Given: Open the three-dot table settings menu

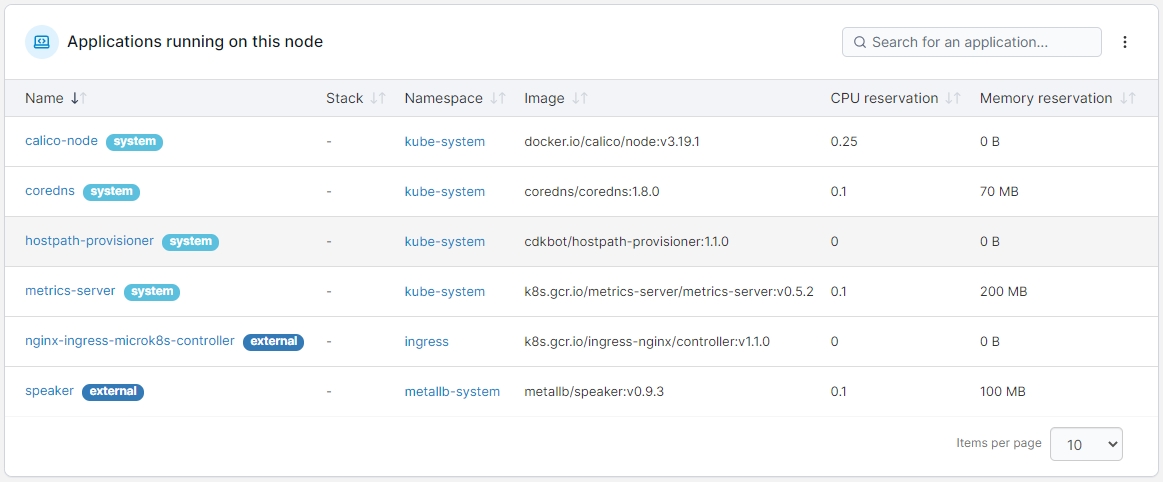Looking at the screenshot, I should (x=1125, y=42).
